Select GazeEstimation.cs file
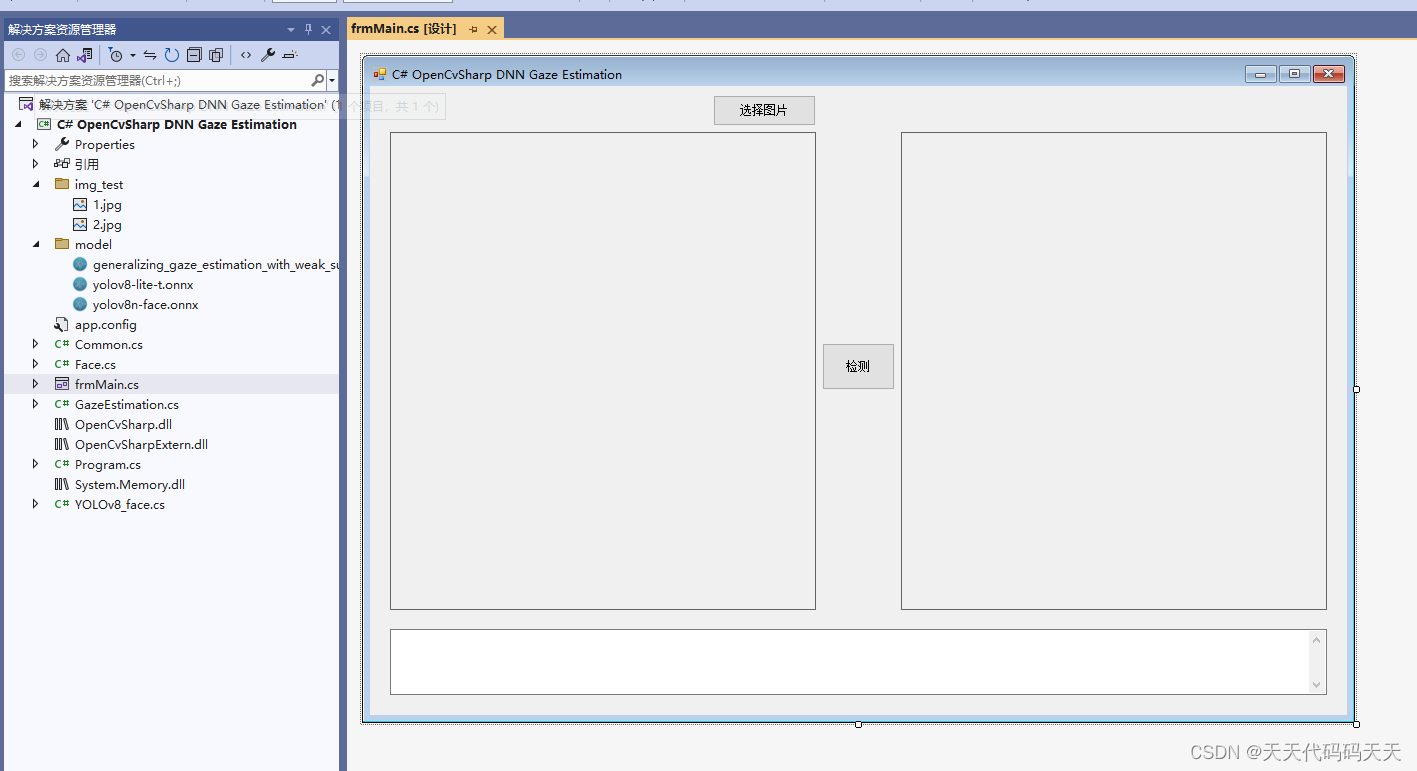The image size is (1417, 771). [x=127, y=404]
